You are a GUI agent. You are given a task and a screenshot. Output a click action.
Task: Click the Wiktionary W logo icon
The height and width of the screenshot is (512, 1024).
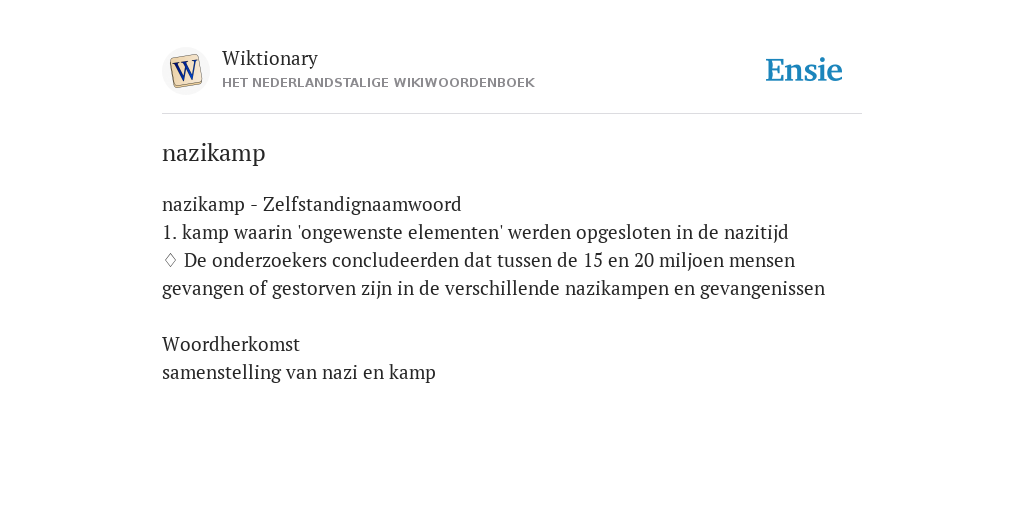click(185, 71)
